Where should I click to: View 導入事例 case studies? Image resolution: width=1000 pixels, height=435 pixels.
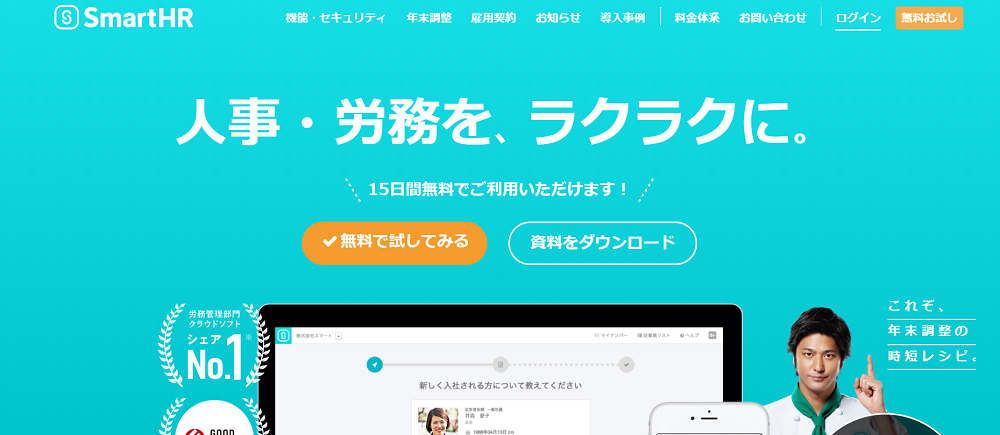point(622,18)
